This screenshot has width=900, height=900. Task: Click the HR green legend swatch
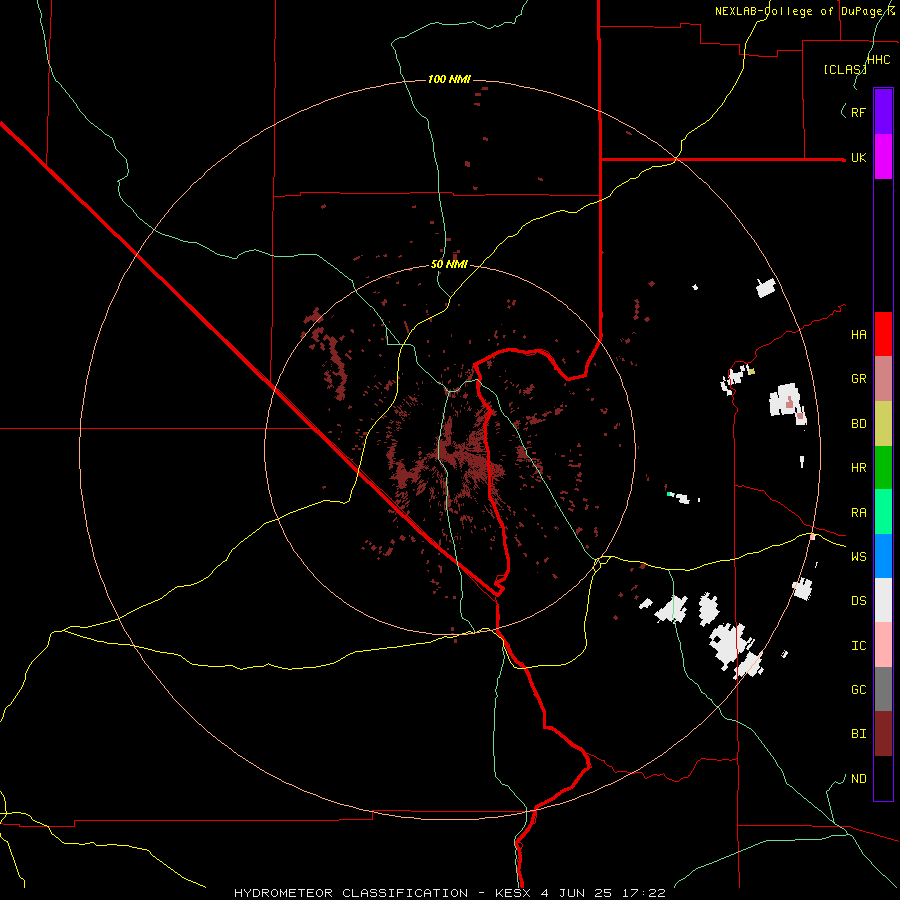[x=883, y=468]
